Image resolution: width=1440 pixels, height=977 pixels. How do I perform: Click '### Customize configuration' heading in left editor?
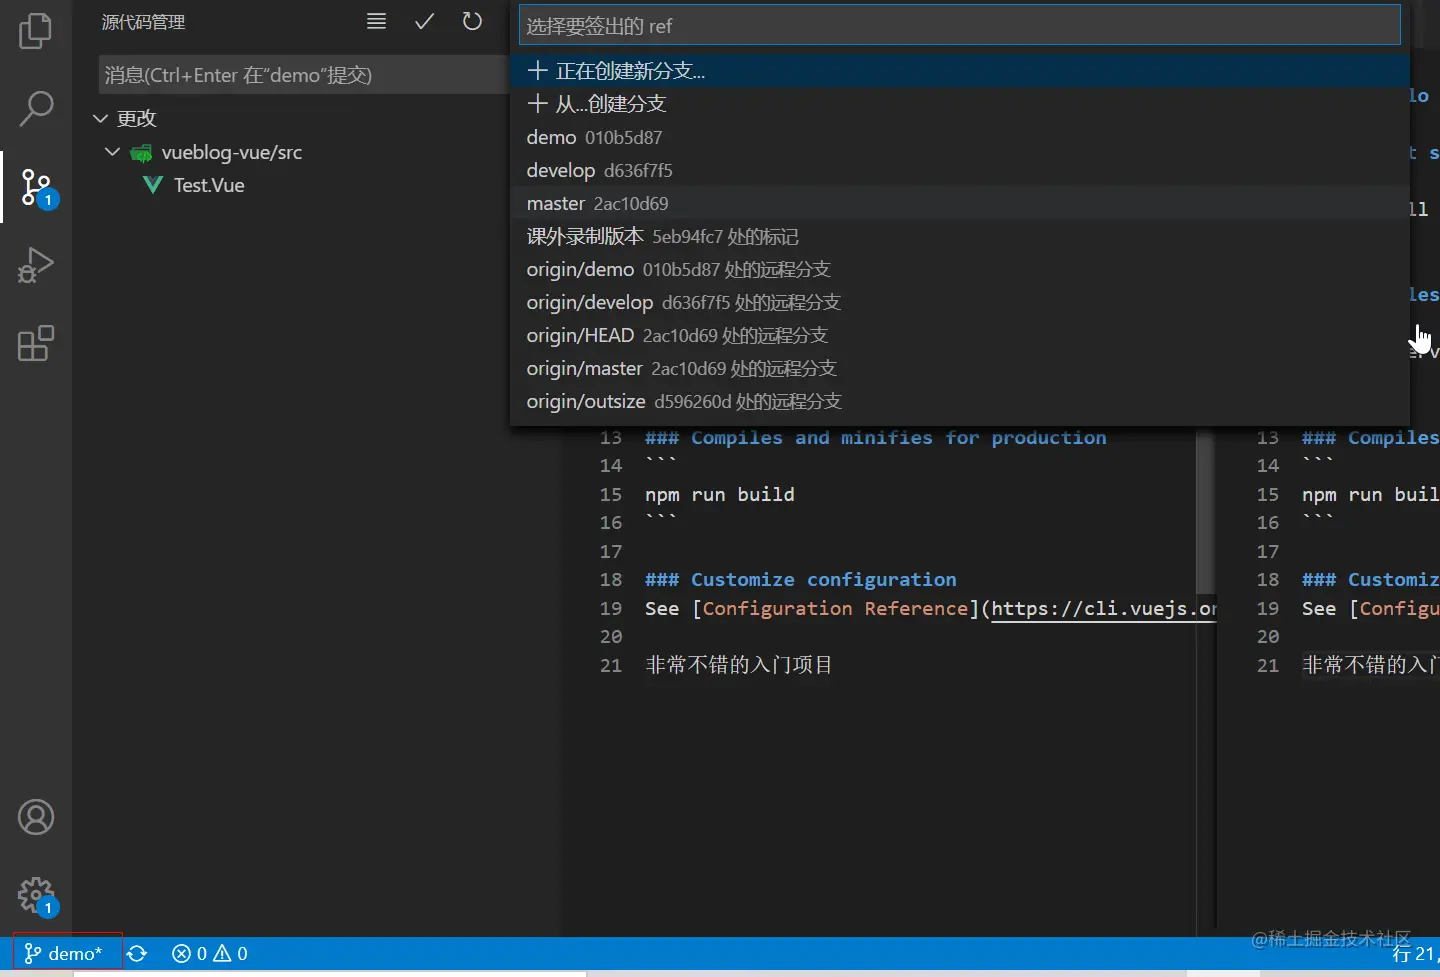pos(801,579)
